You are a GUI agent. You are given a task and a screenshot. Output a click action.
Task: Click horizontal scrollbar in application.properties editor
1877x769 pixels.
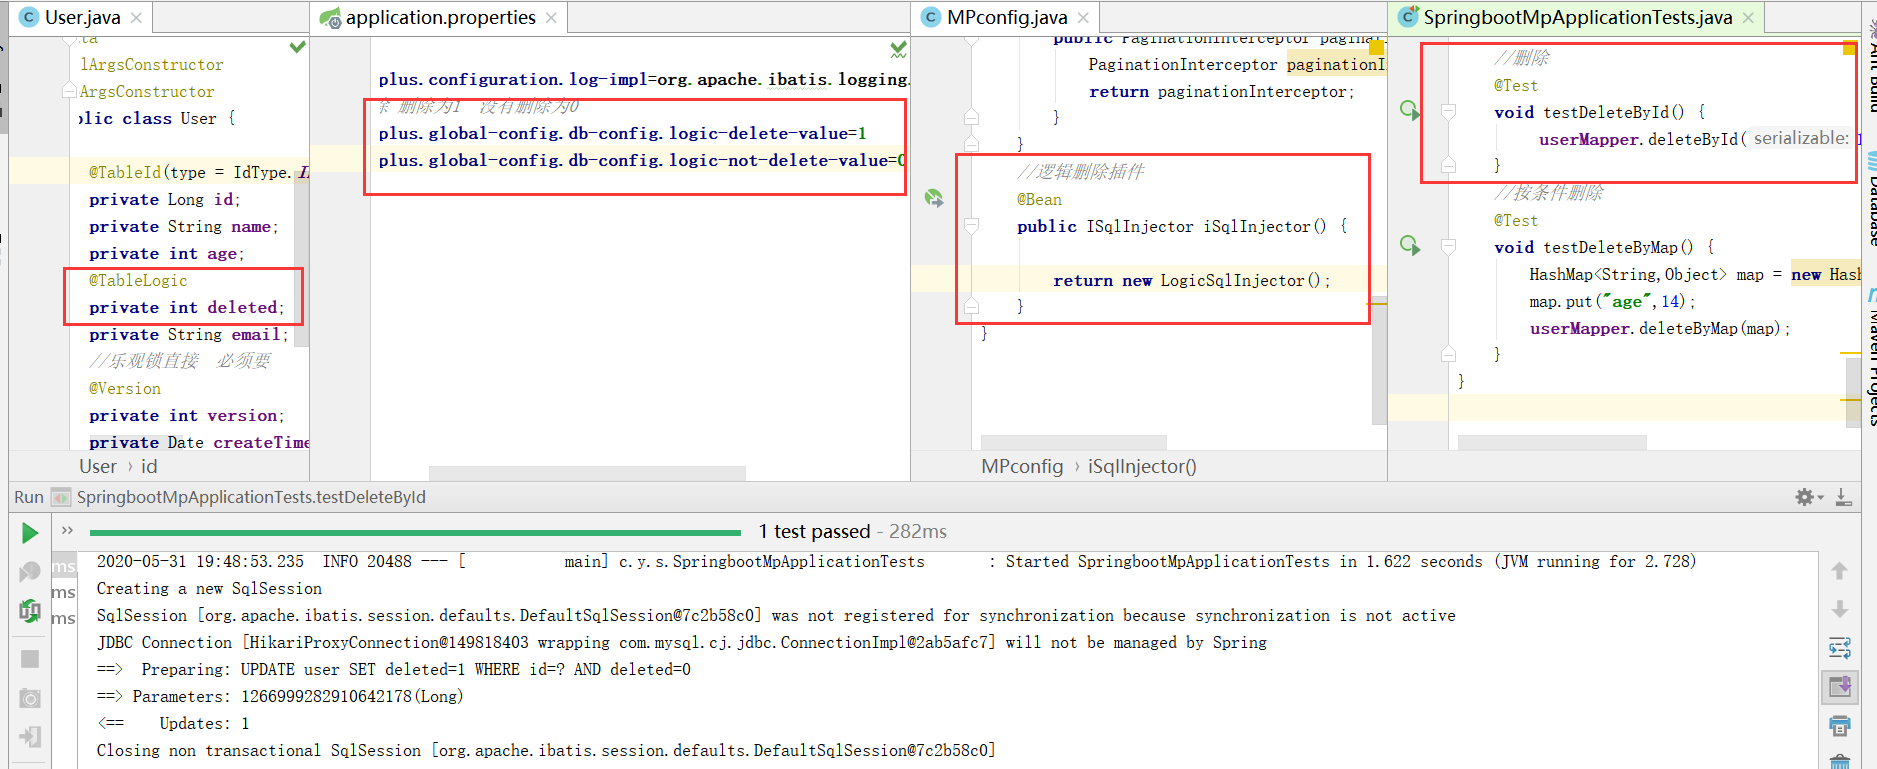[587, 473]
